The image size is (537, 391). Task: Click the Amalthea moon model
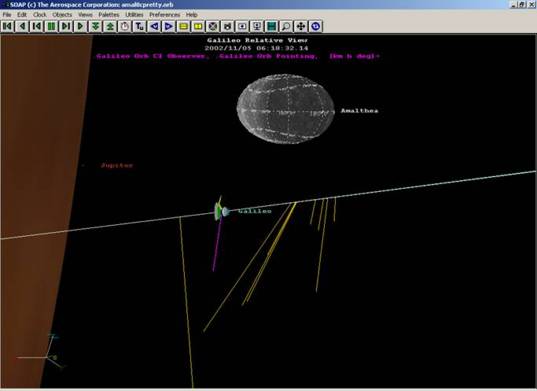coord(286,109)
